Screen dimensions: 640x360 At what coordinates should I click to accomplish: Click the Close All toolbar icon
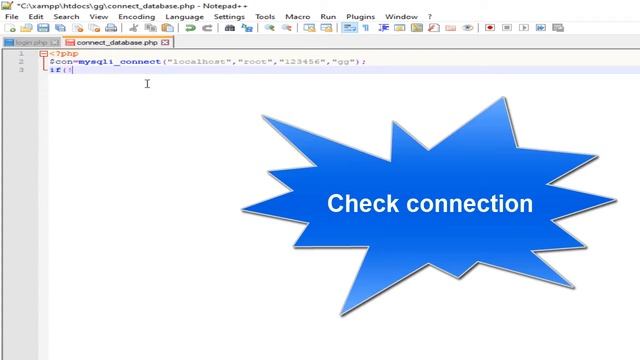tap(94, 28)
